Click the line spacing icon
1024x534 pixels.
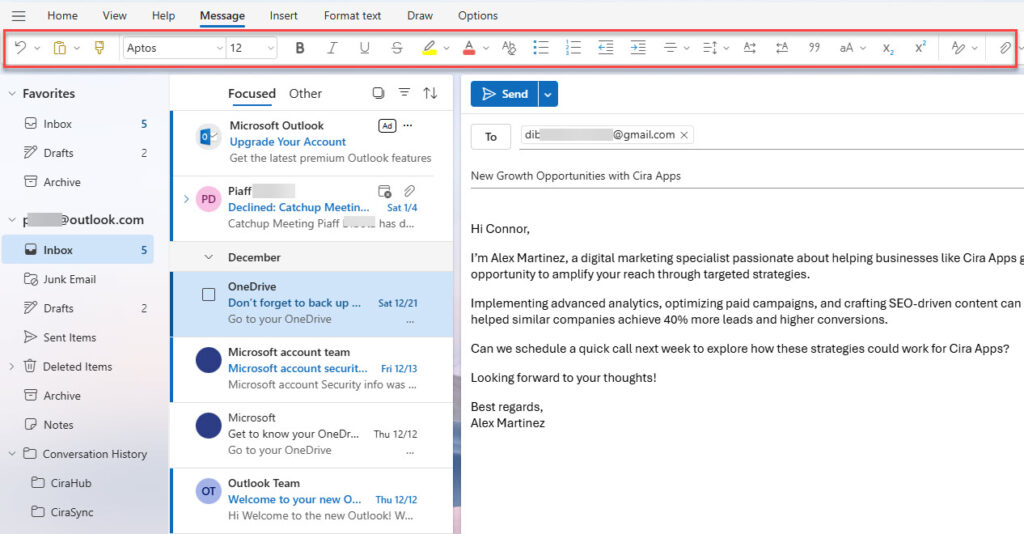(710, 48)
